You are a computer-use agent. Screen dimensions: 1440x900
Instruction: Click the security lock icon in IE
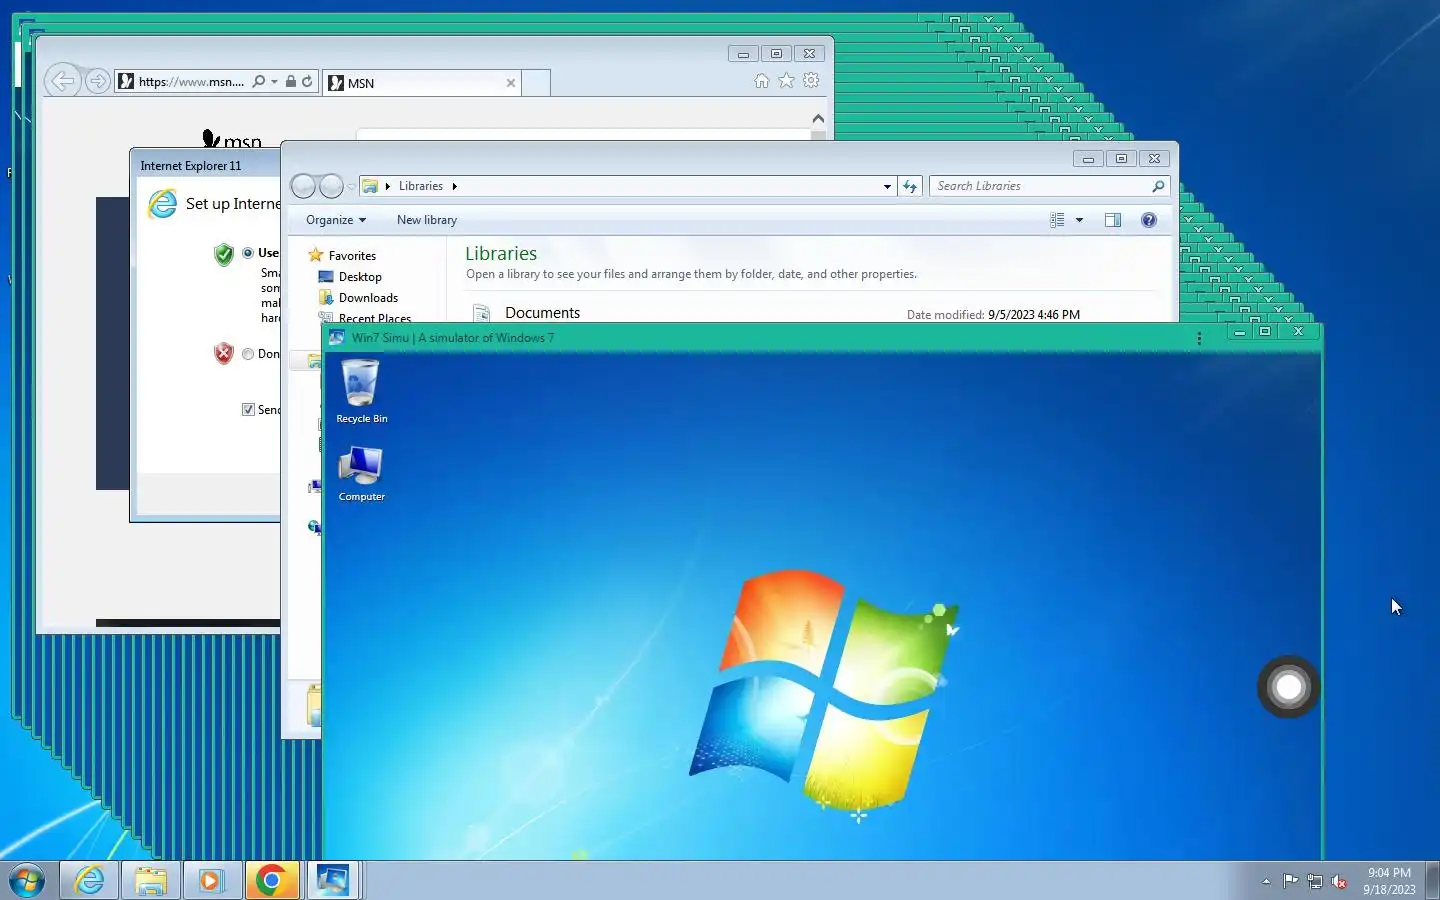pyautogui.click(x=290, y=82)
